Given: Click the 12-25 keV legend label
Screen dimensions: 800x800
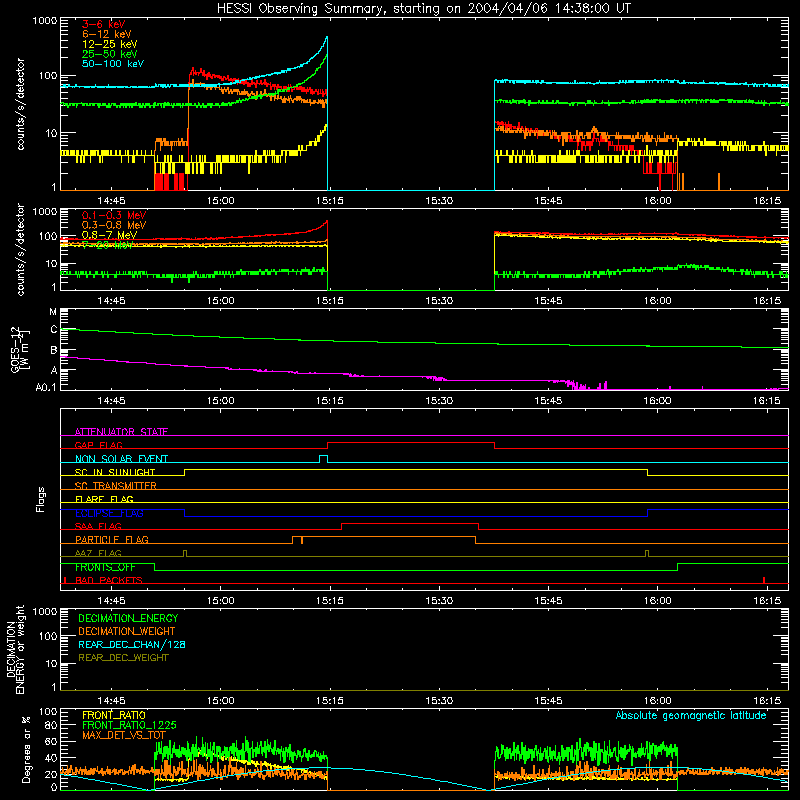Looking at the screenshot, I should coord(109,44).
